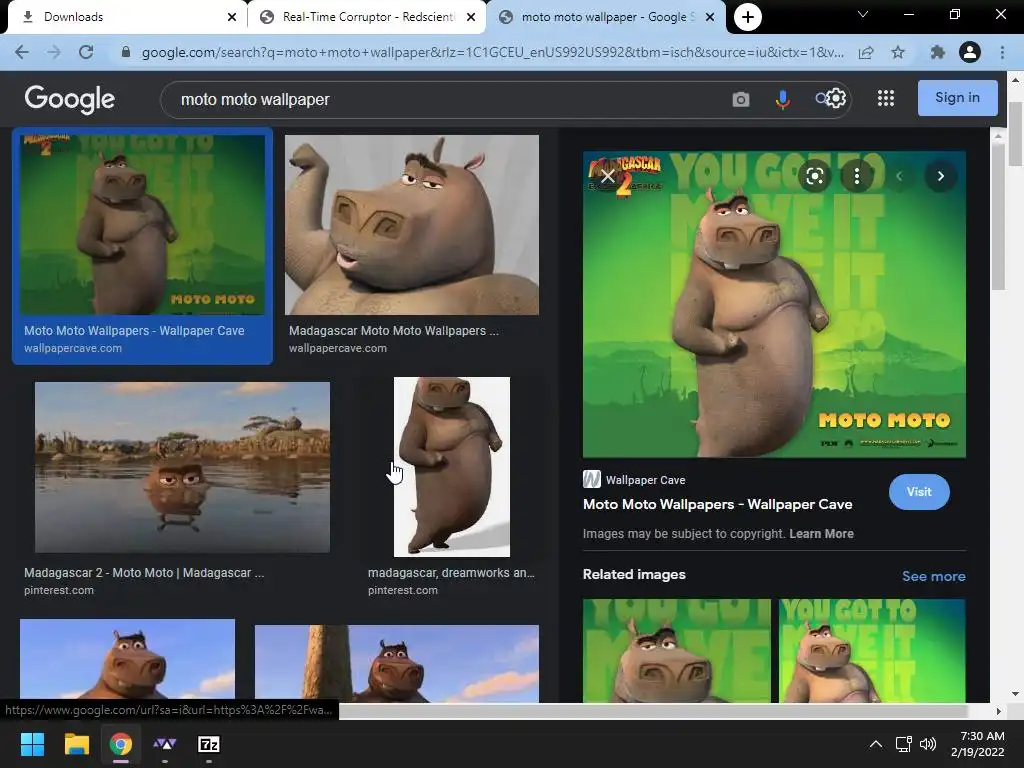The height and width of the screenshot is (768, 1024).
Task: Close the moto moto wallpaper tab
Action: [710, 17]
